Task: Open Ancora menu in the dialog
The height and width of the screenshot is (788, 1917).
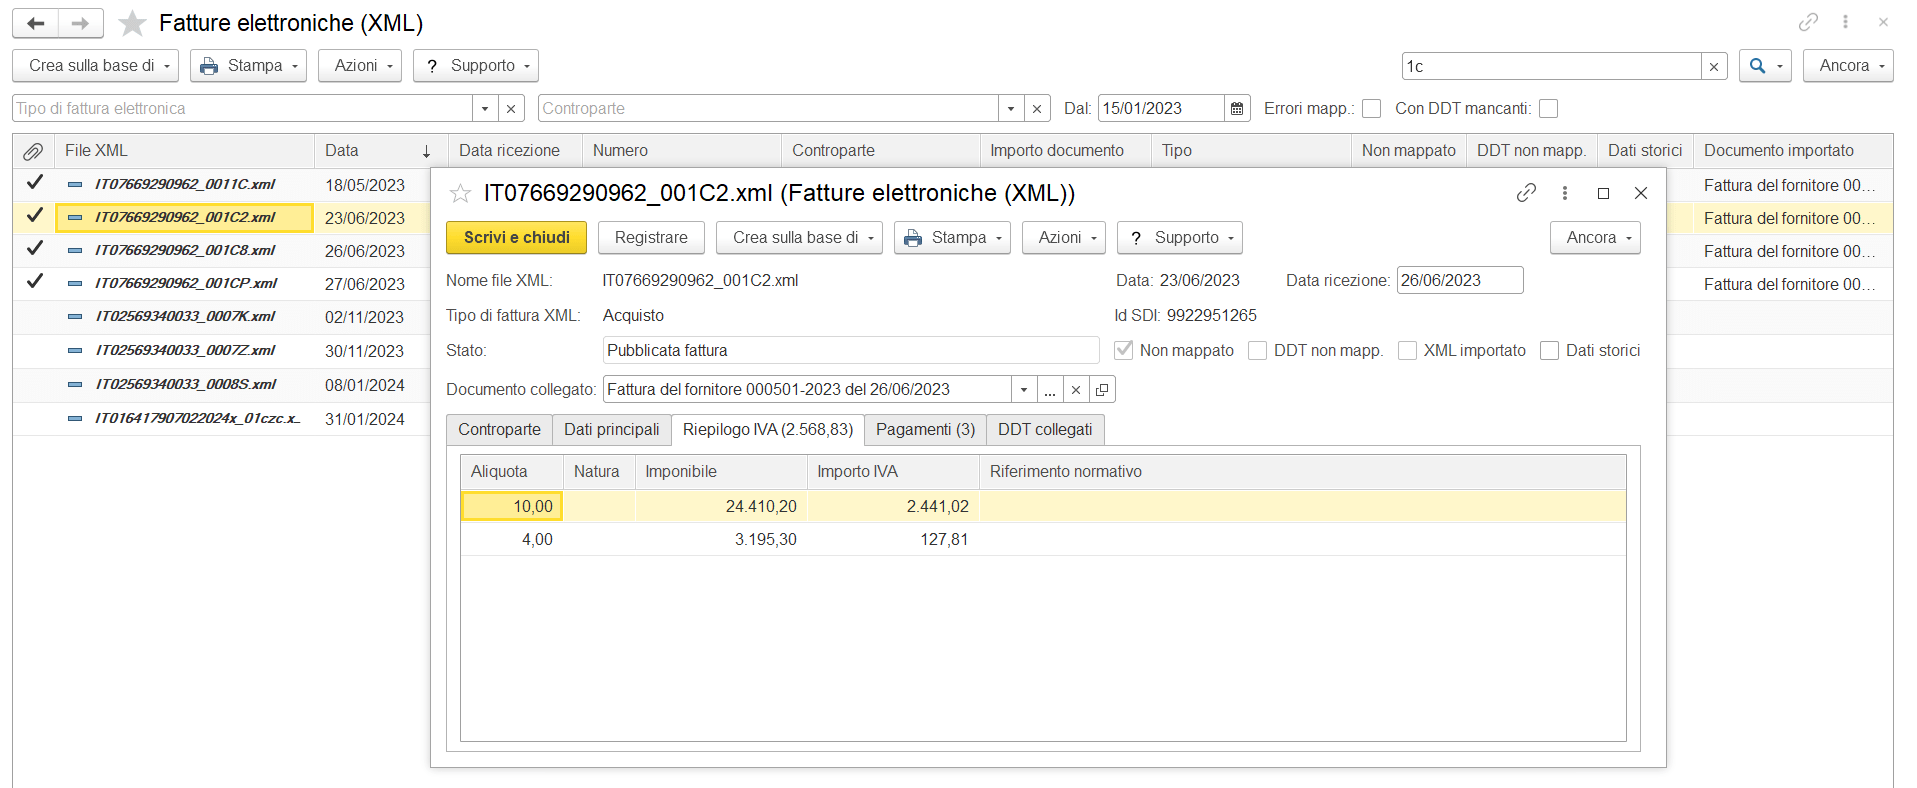Action: point(1595,238)
